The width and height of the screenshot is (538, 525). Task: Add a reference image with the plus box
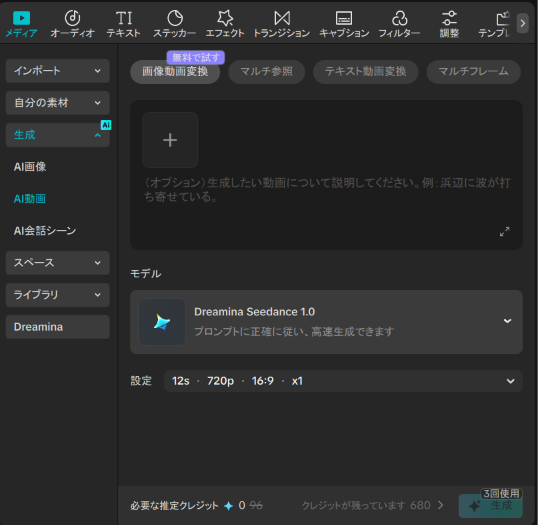pos(170,140)
